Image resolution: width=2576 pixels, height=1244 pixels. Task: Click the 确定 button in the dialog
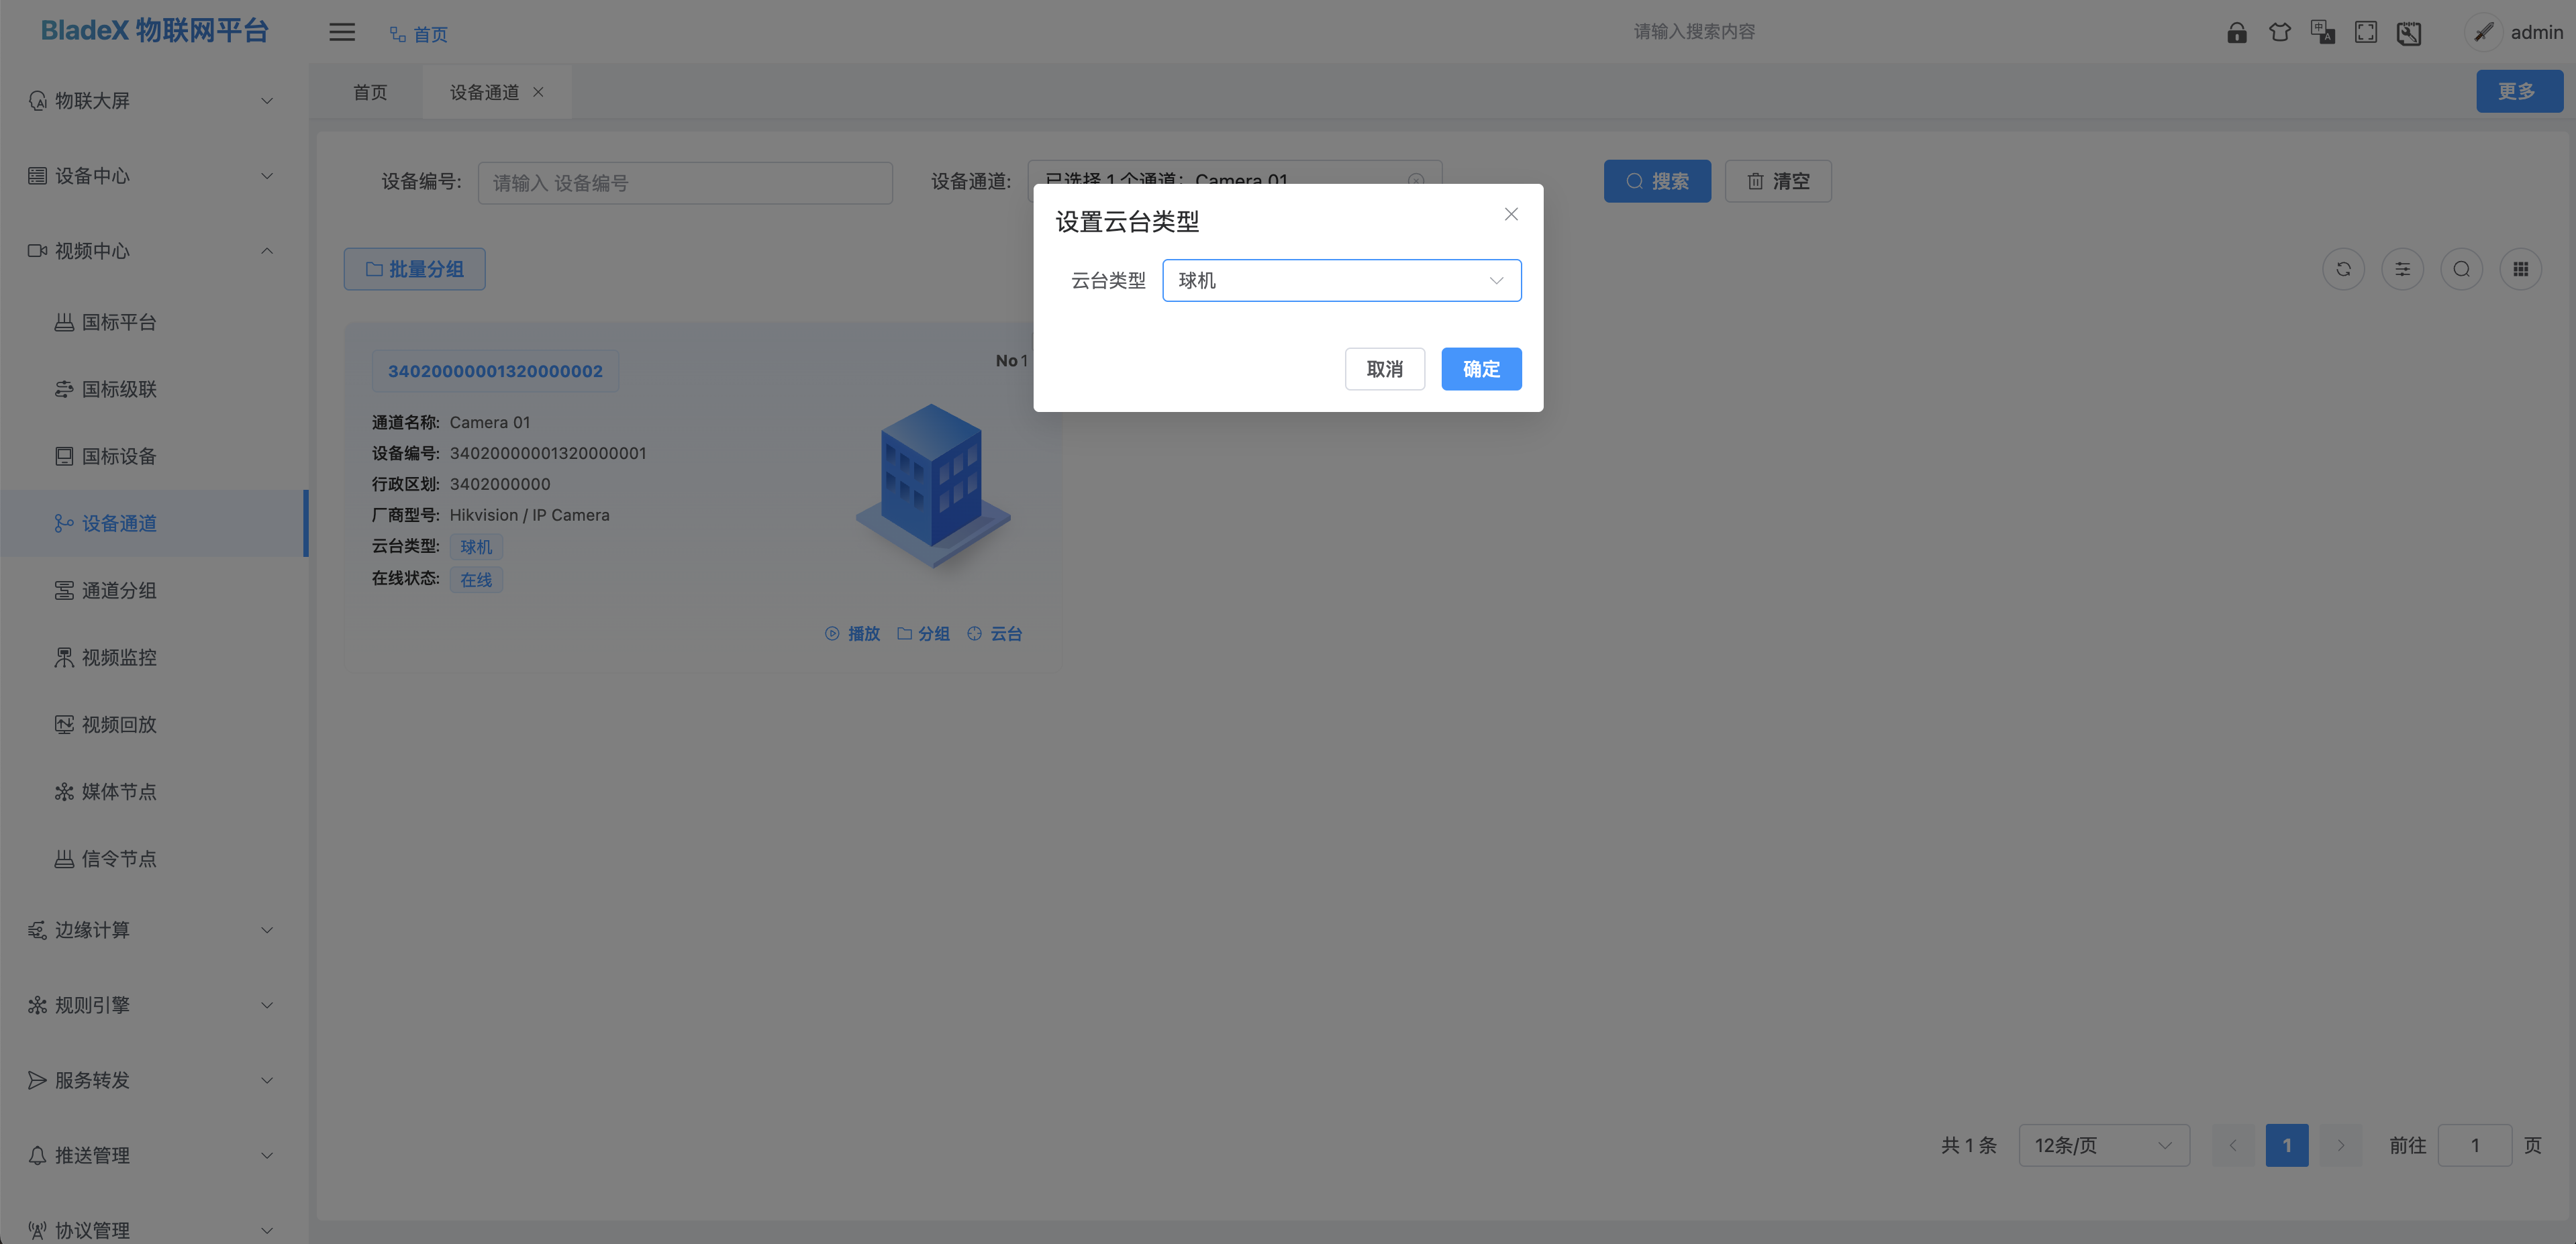(1481, 369)
